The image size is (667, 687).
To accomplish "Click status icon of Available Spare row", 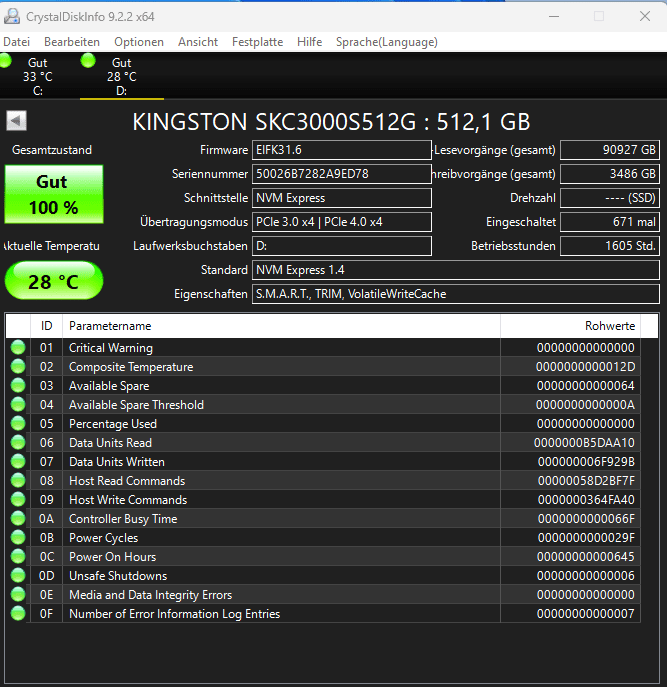I will (x=18, y=386).
